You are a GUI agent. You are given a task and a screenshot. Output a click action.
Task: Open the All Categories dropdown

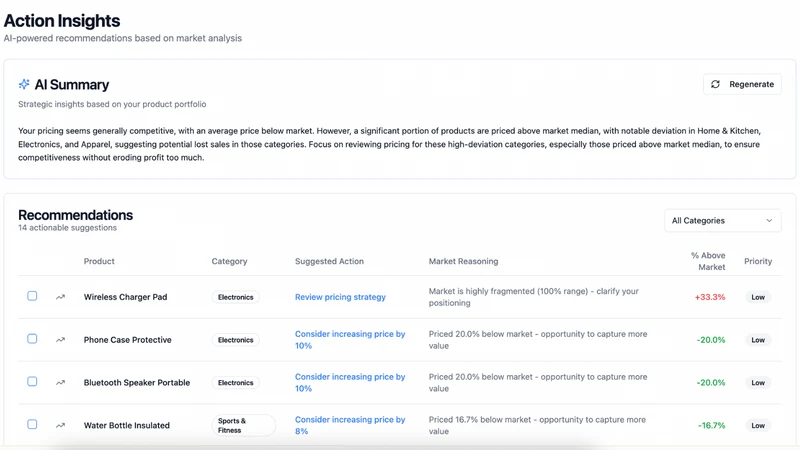pos(722,220)
